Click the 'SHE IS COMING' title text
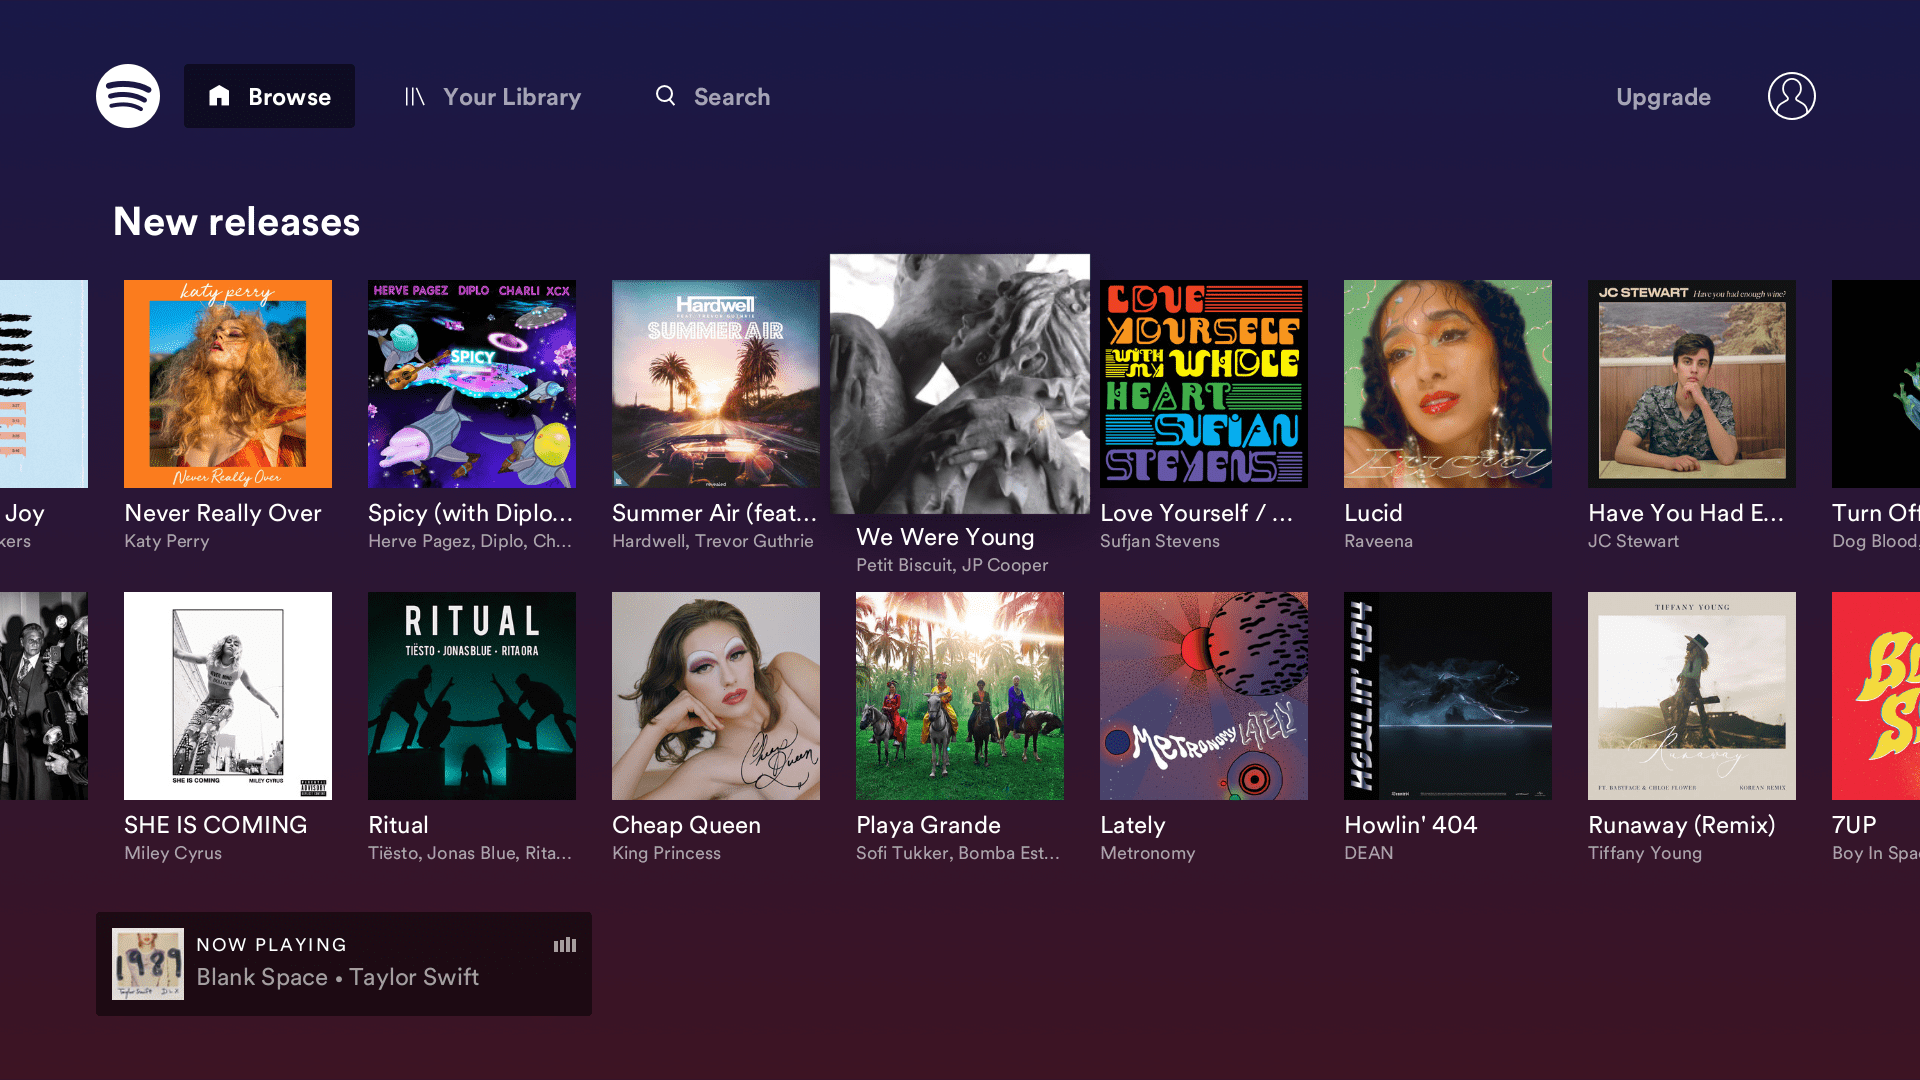The width and height of the screenshot is (1920, 1080). (216, 825)
